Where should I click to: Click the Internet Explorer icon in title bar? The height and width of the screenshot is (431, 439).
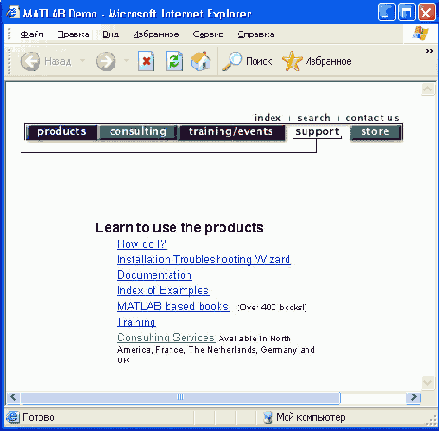(14, 12)
